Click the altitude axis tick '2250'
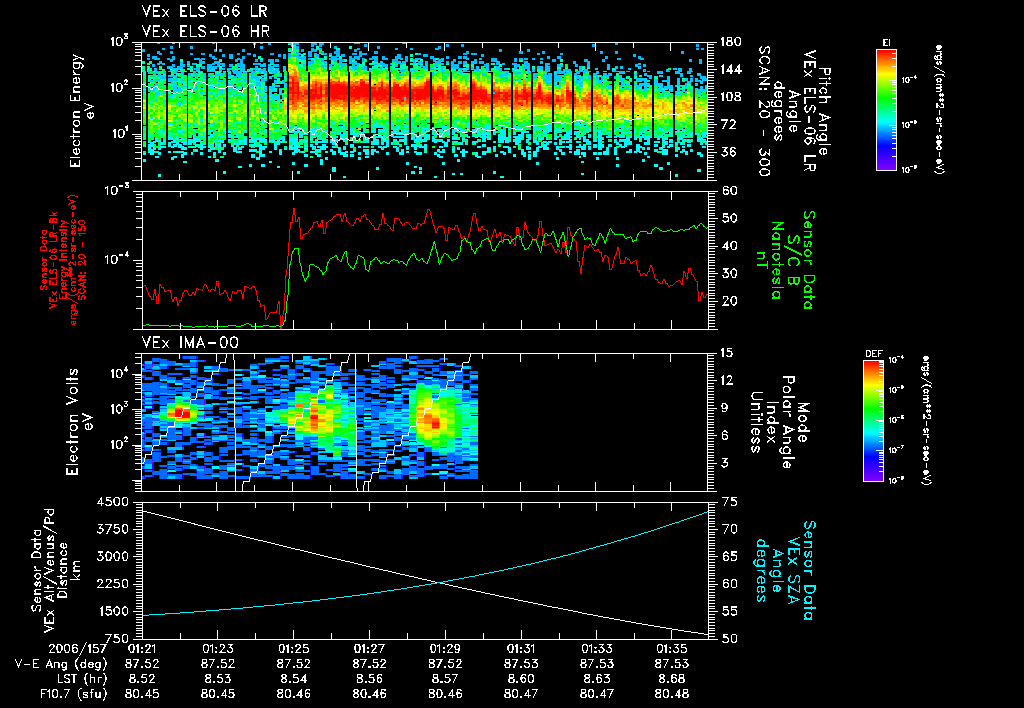 coord(113,584)
